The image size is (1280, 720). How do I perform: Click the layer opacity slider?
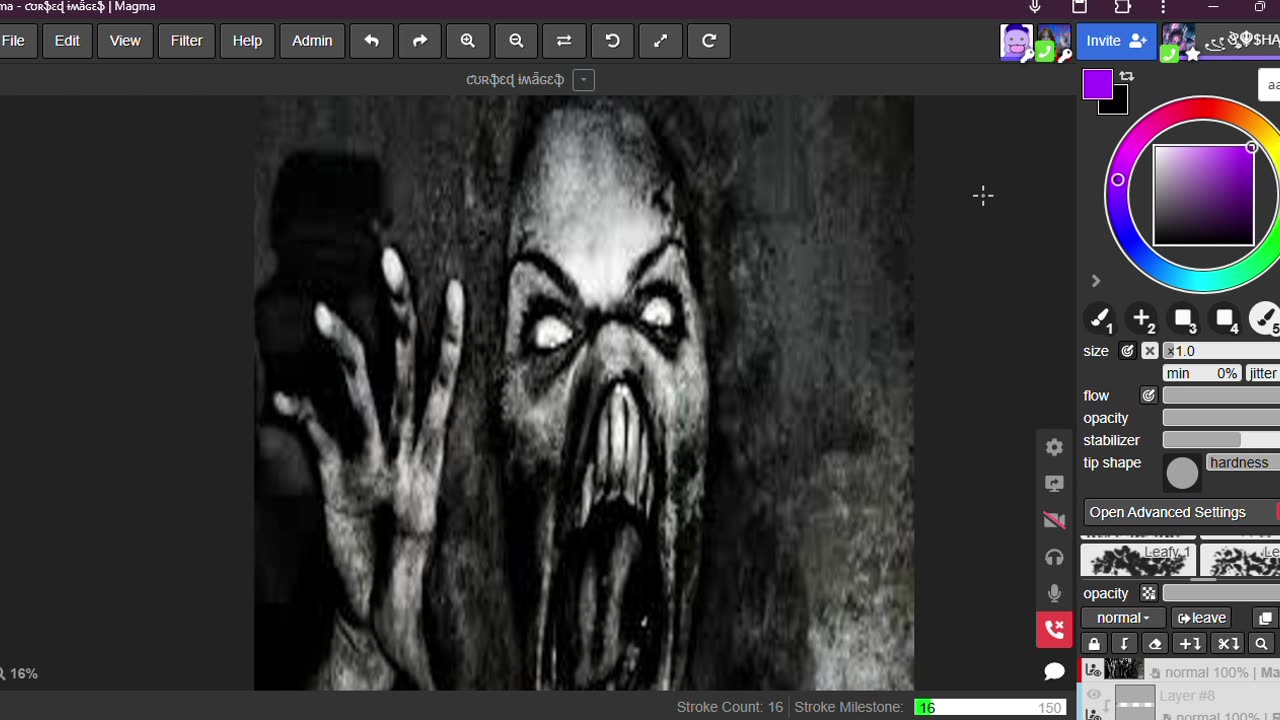(1221, 594)
